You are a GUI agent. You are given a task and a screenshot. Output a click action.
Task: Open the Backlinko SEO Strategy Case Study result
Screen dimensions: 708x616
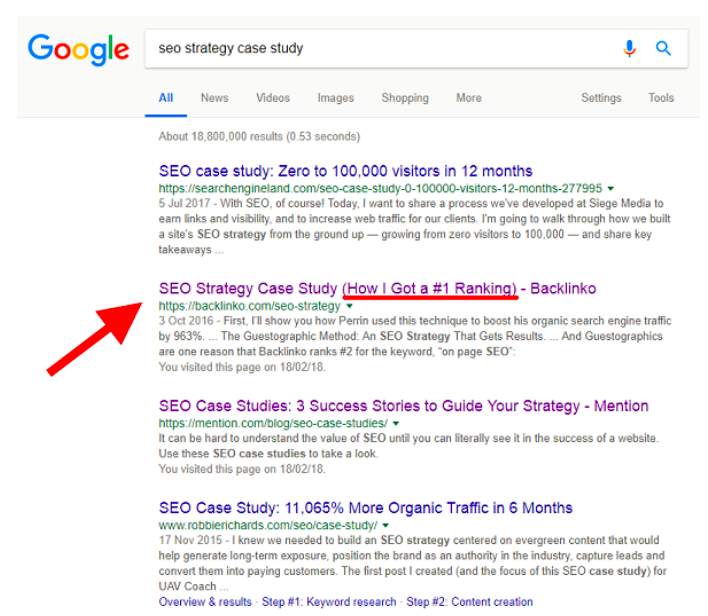377,289
